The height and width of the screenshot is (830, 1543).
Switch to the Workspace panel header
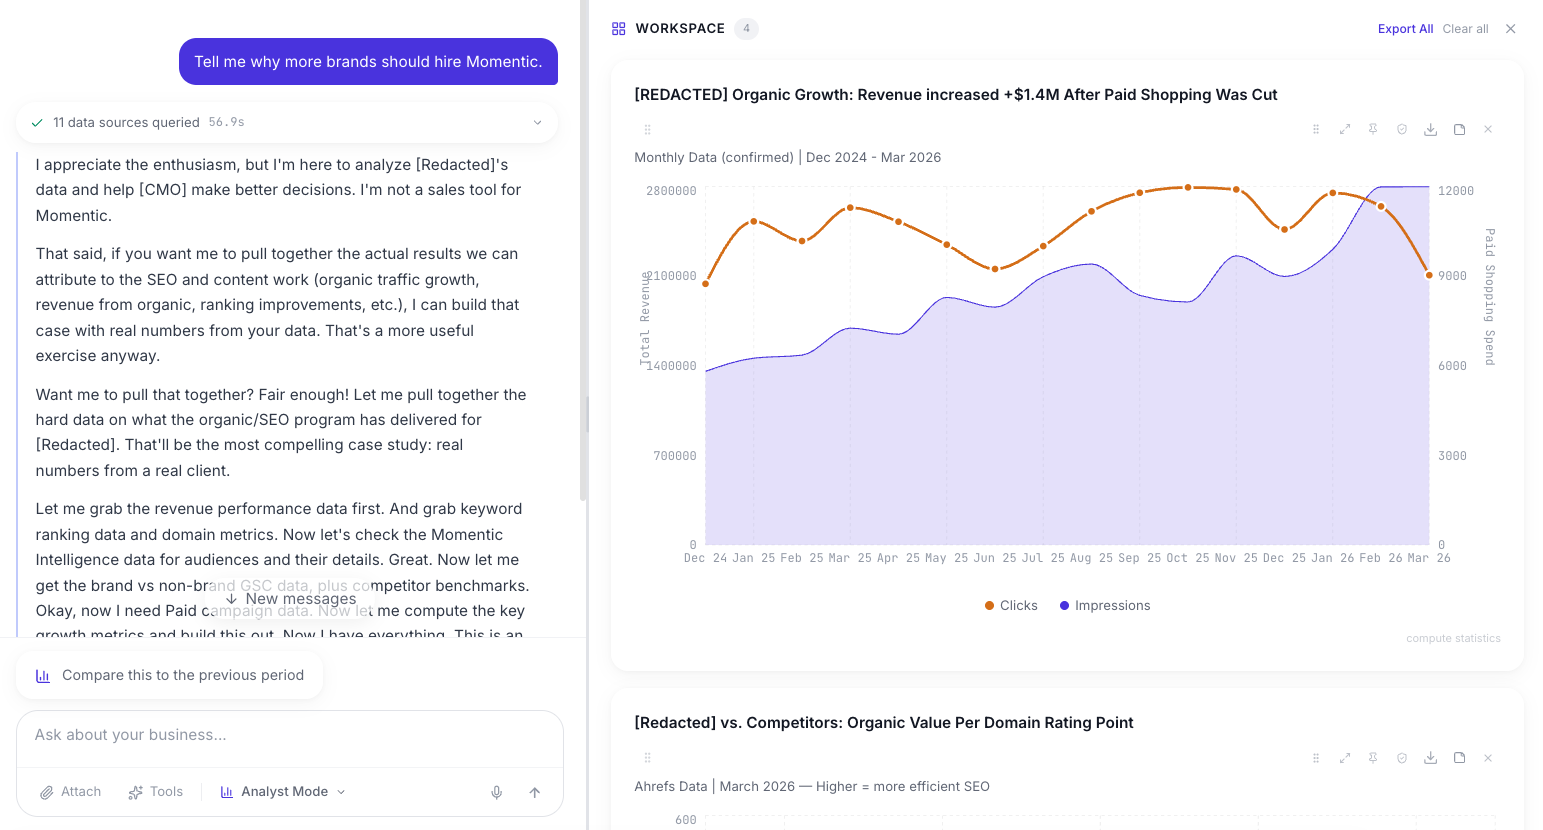tap(679, 28)
